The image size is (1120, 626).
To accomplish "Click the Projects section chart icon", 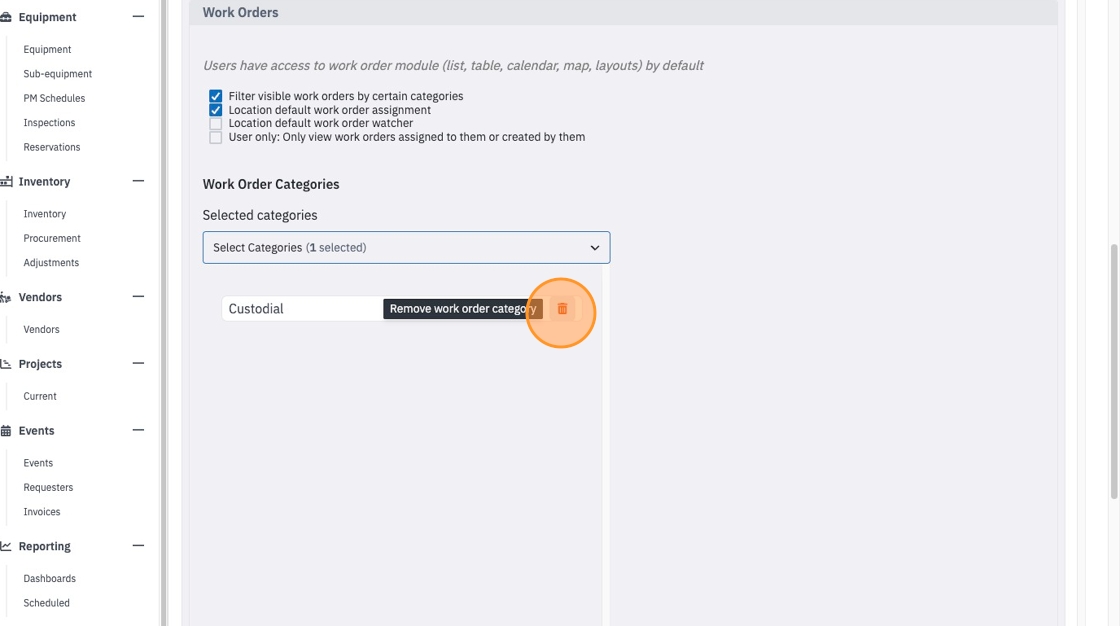I will (x=6, y=364).
